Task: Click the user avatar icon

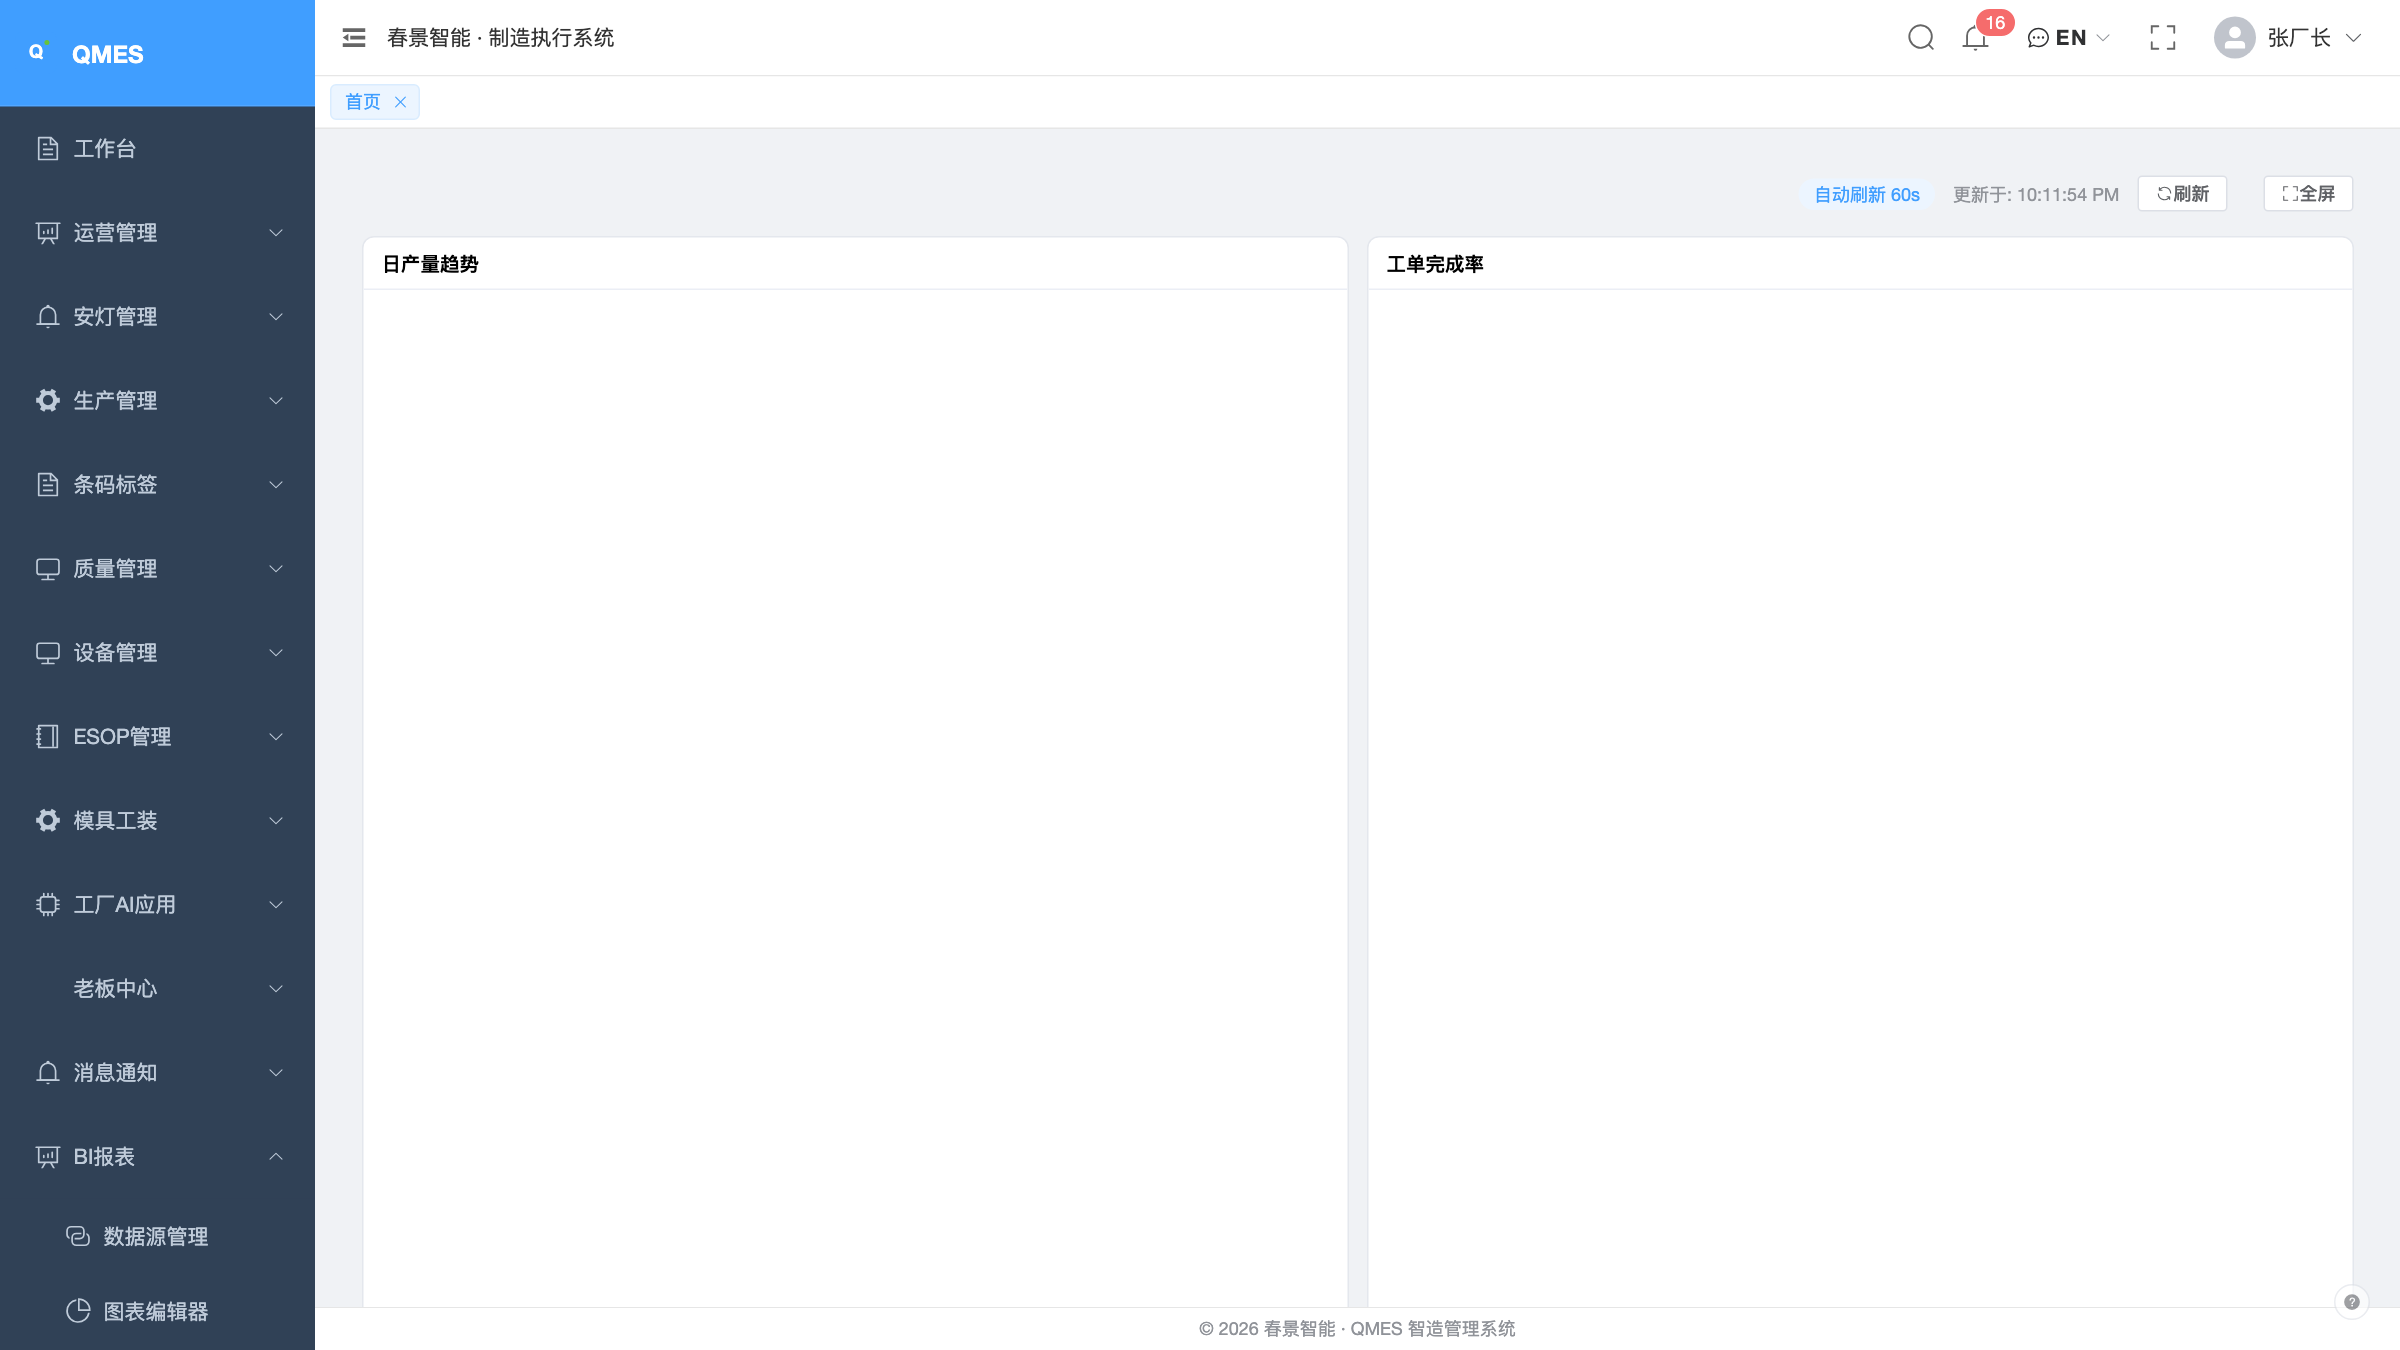Action: tap(2234, 38)
